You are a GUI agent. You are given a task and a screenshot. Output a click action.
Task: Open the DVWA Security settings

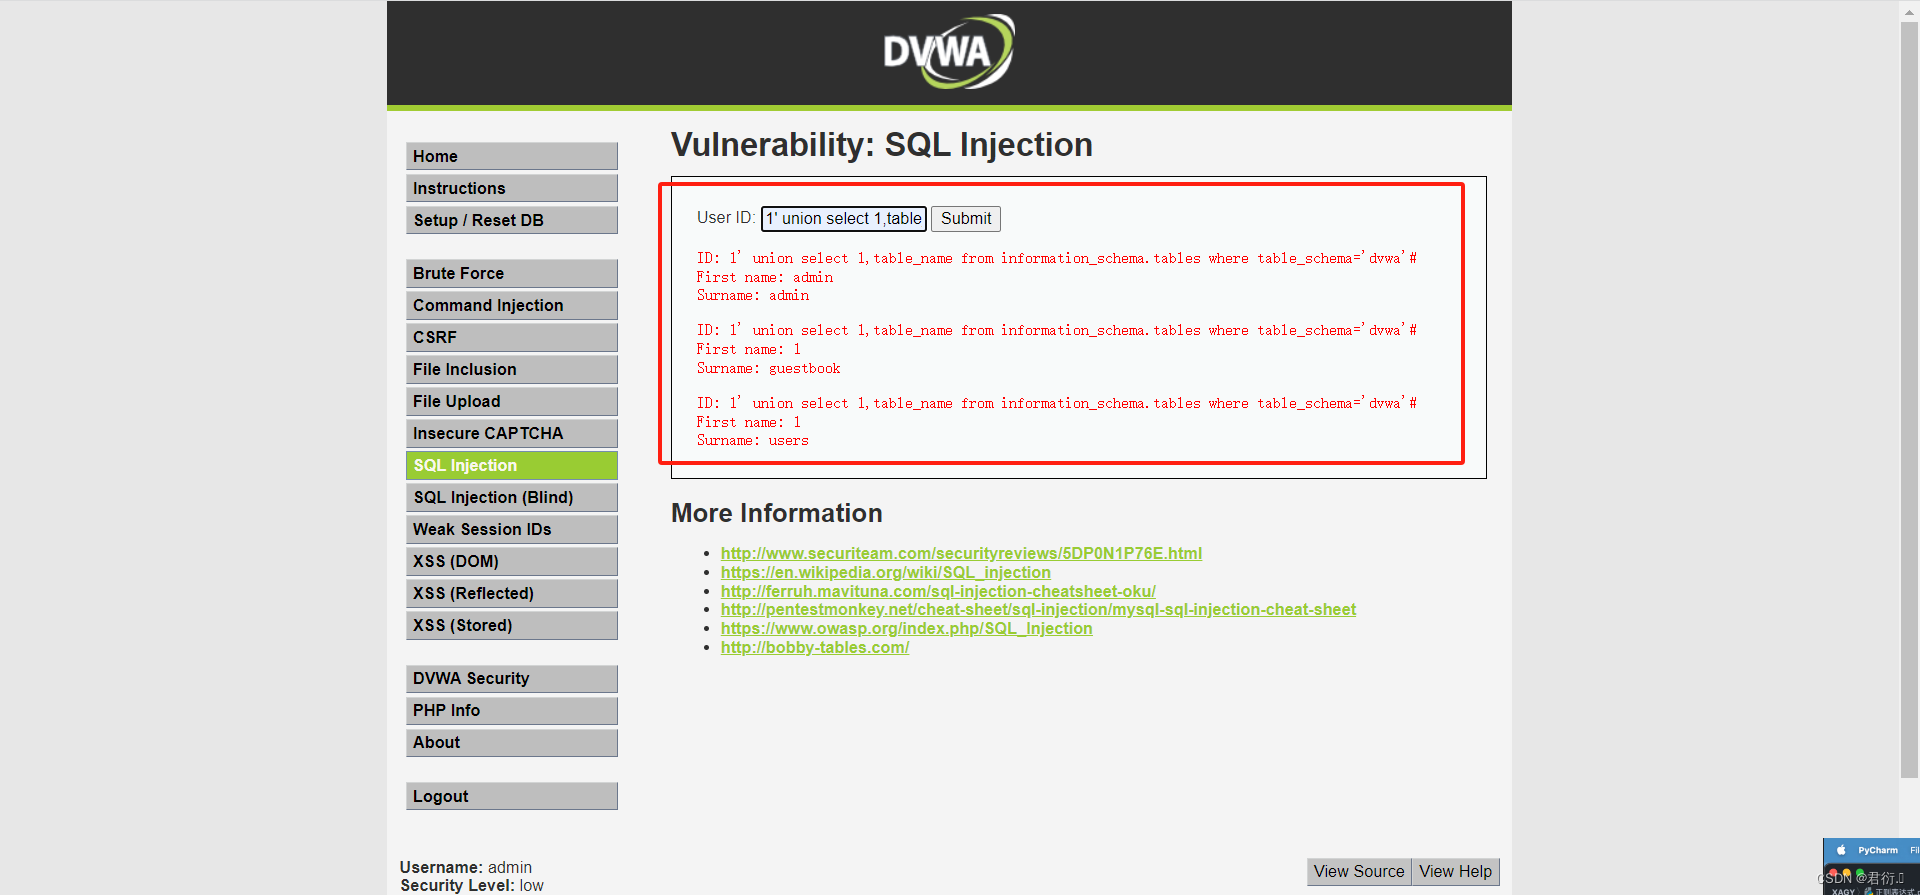(x=511, y=678)
